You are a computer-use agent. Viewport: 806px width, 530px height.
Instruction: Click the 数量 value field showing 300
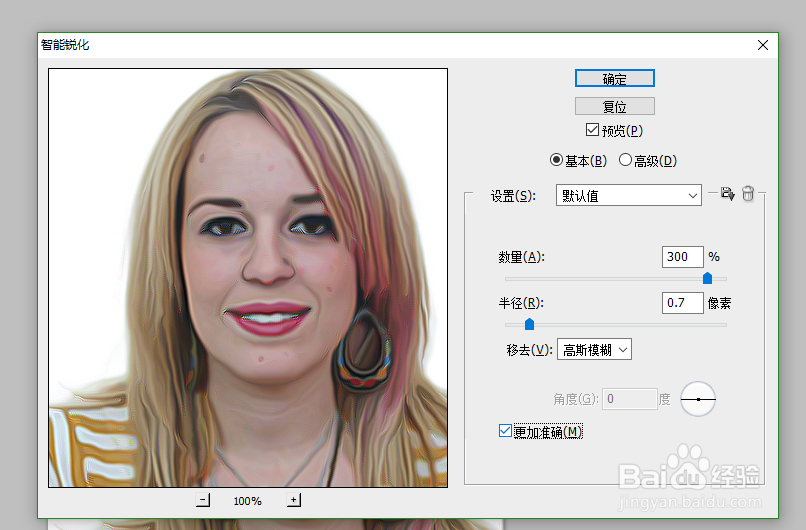pyautogui.click(x=683, y=257)
